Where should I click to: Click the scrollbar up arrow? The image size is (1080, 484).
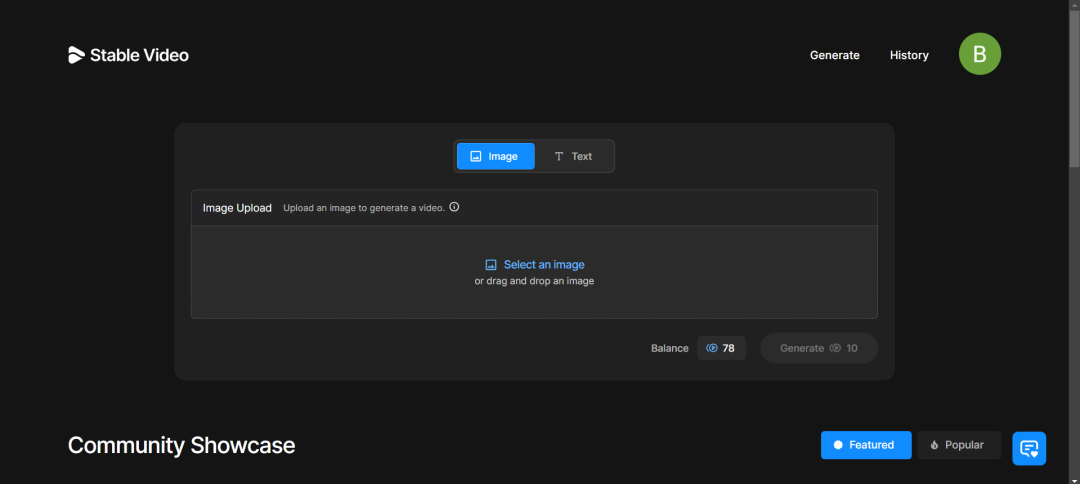coord(1074,5)
